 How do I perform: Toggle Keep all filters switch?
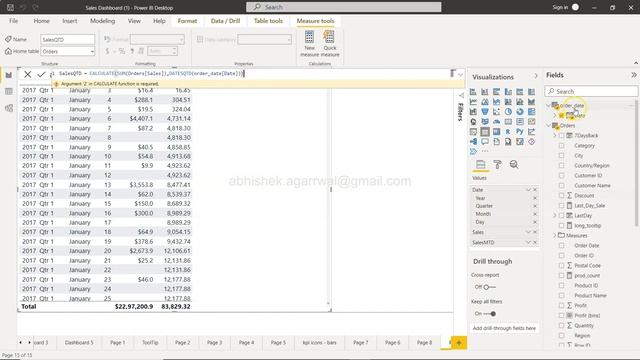tap(489, 313)
